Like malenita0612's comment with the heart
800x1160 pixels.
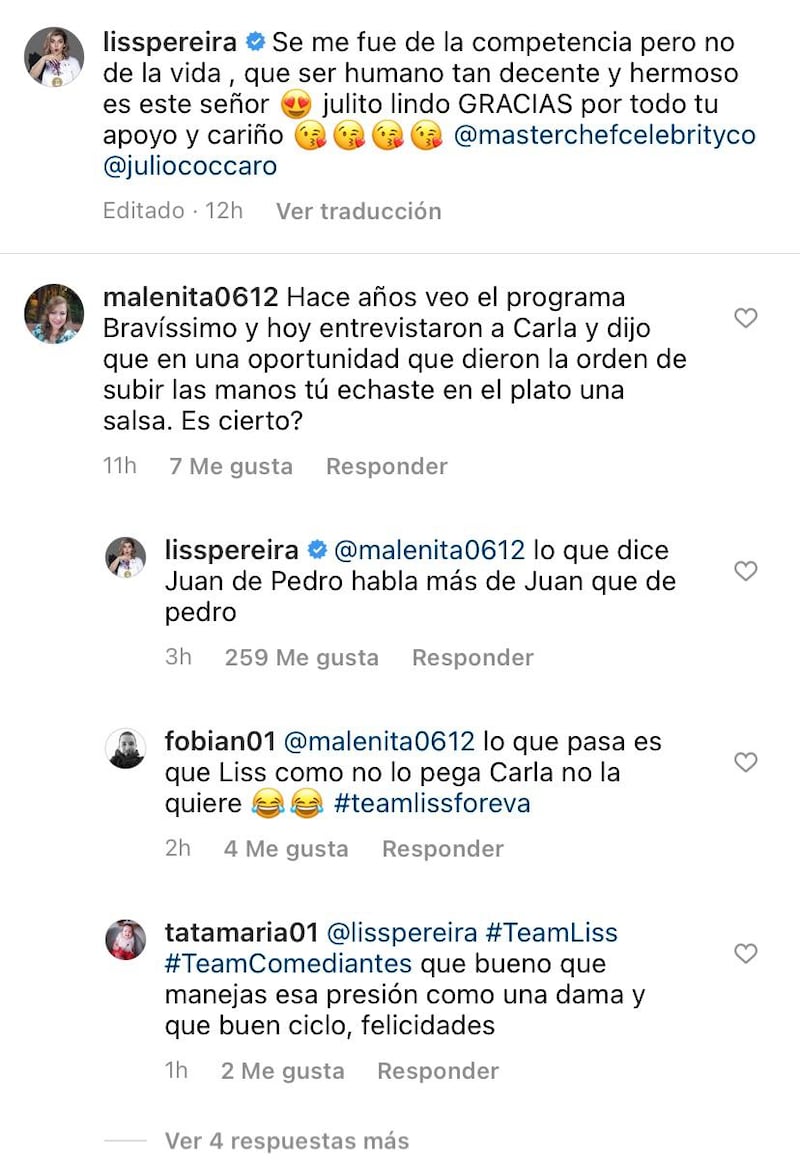click(x=746, y=318)
